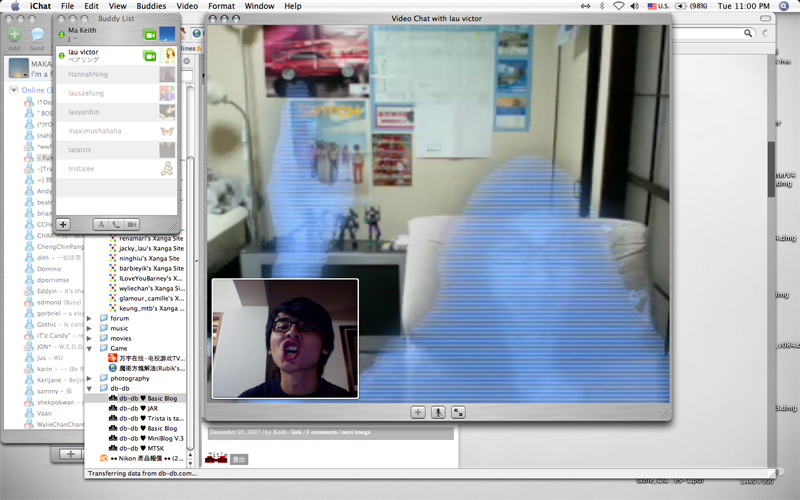The width and height of the screenshot is (800, 500).
Task: Click the self-preview video thumbnail
Action: (285, 338)
